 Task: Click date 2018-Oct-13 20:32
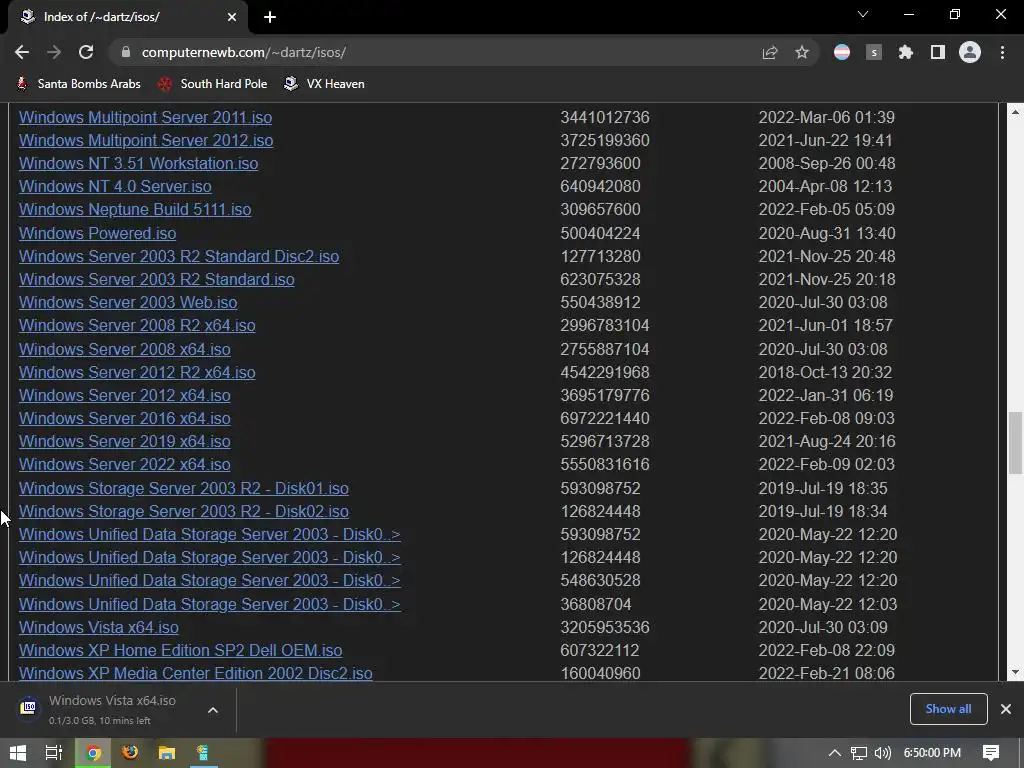[x=825, y=372]
